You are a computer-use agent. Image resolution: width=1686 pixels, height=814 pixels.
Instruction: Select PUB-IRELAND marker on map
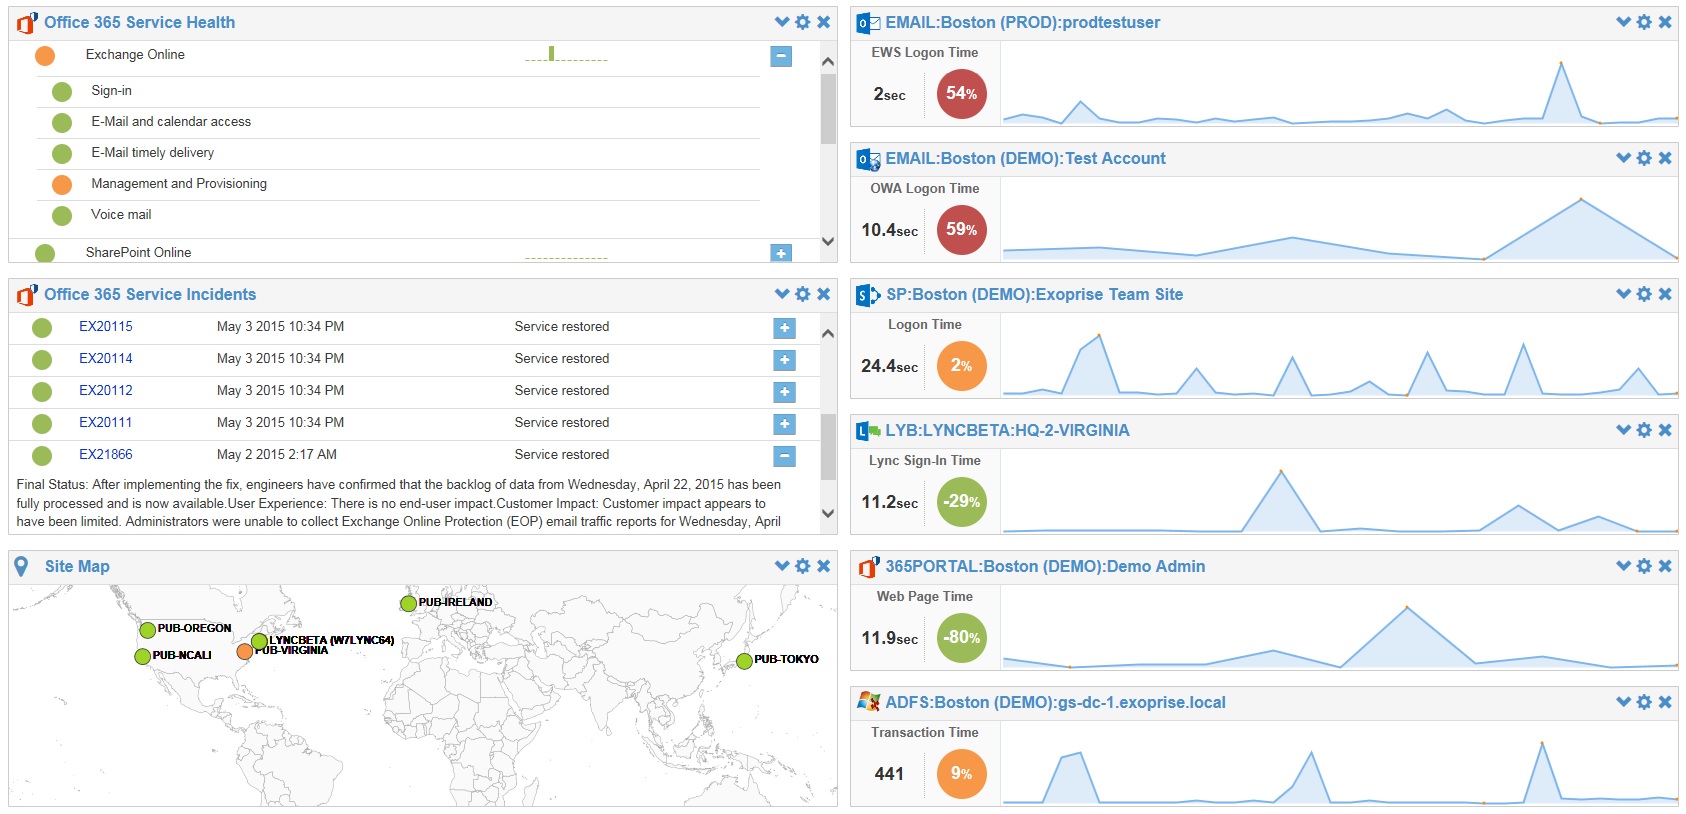(x=408, y=603)
